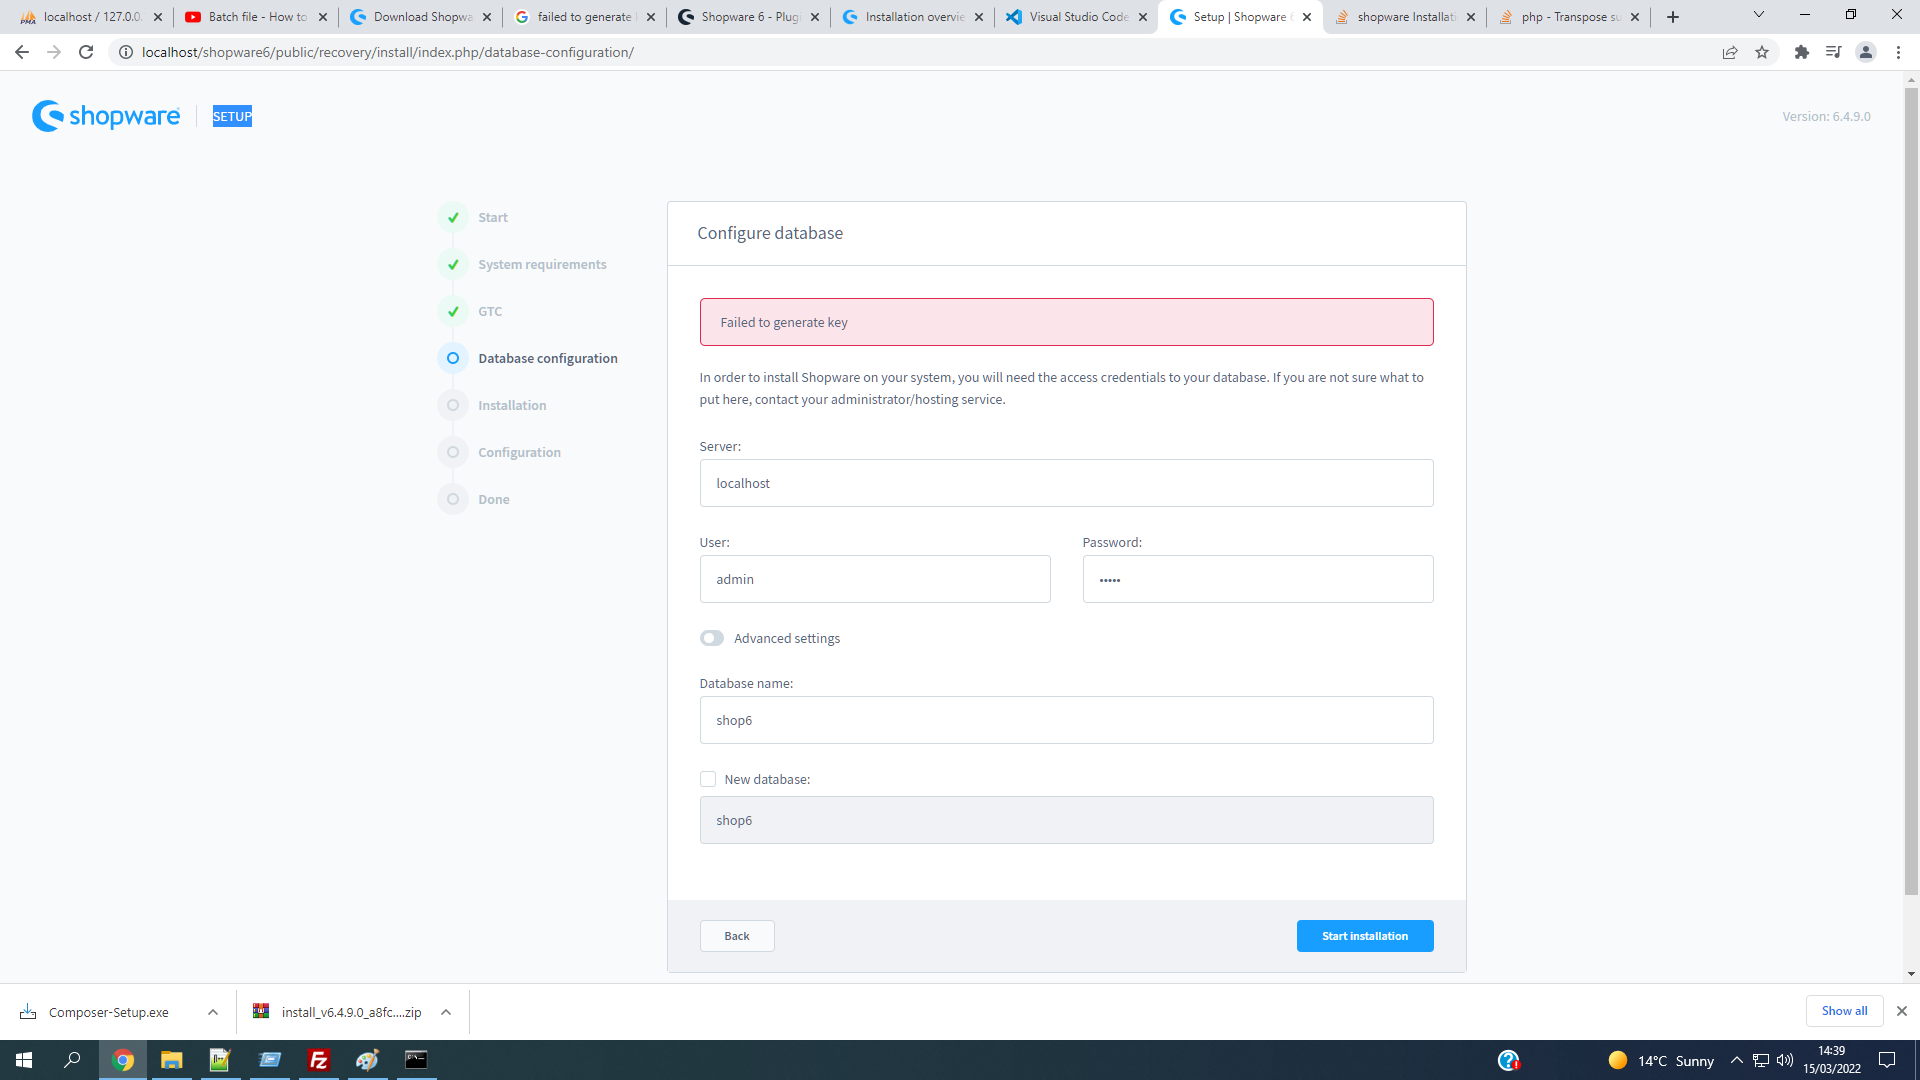Toggle the Advanced settings switch
1920x1080 pixels.
coord(712,638)
